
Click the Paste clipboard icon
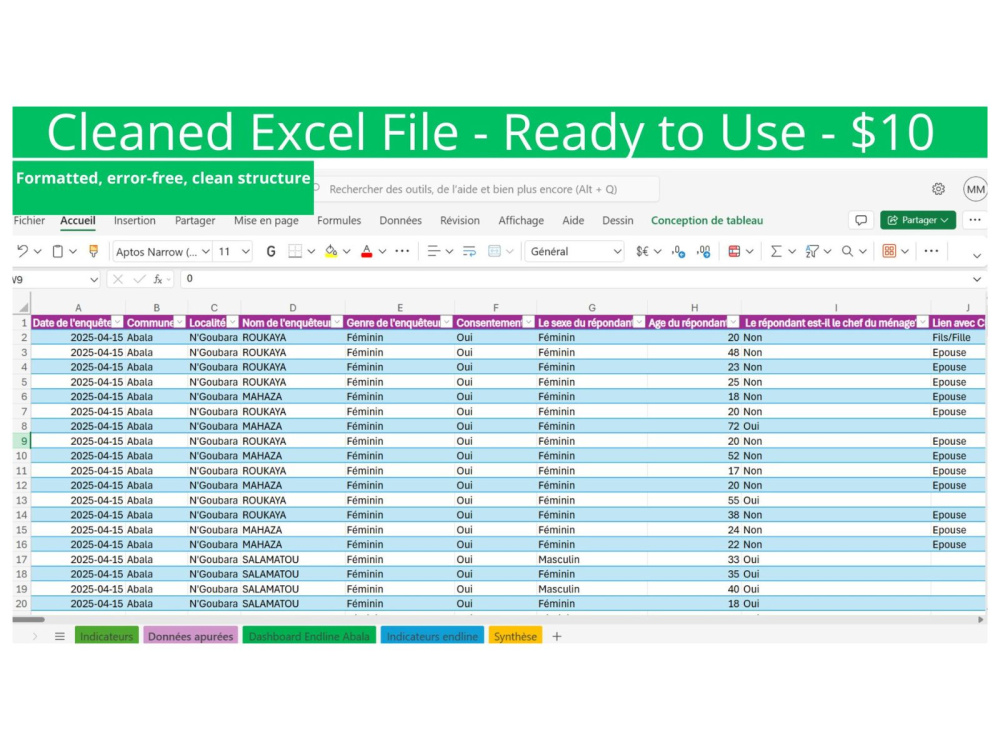point(57,251)
